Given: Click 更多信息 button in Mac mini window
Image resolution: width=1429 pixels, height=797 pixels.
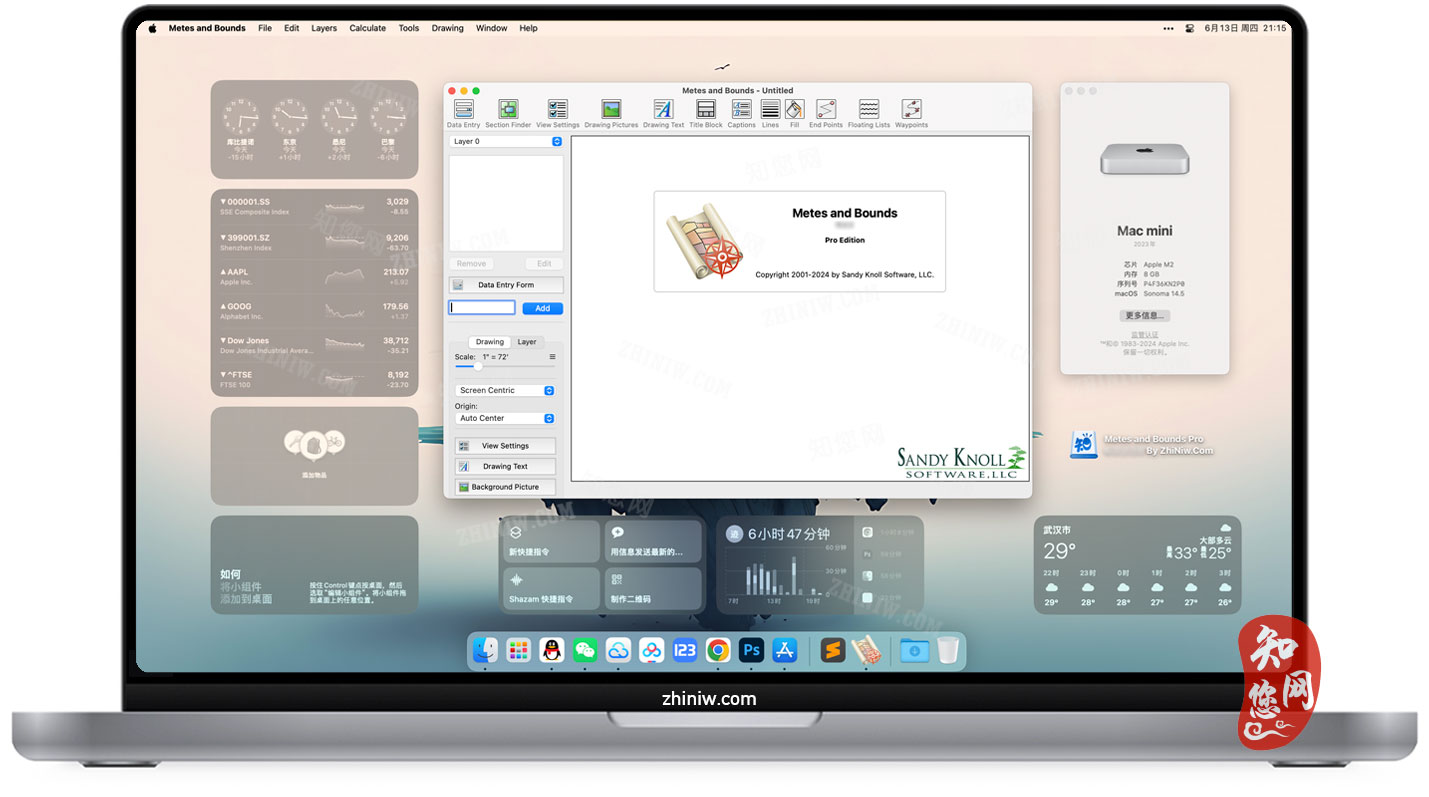Looking at the screenshot, I should [1144, 315].
